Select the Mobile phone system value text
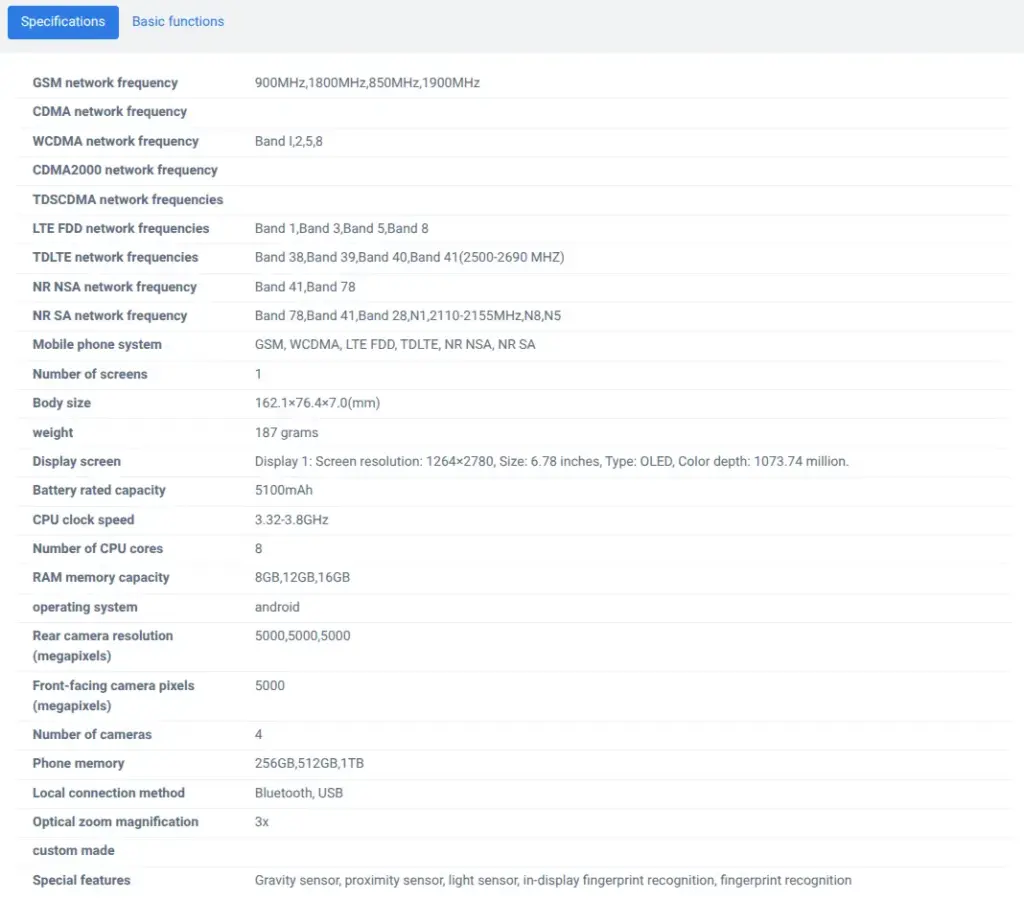The width and height of the screenshot is (1024, 900). point(395,345)
